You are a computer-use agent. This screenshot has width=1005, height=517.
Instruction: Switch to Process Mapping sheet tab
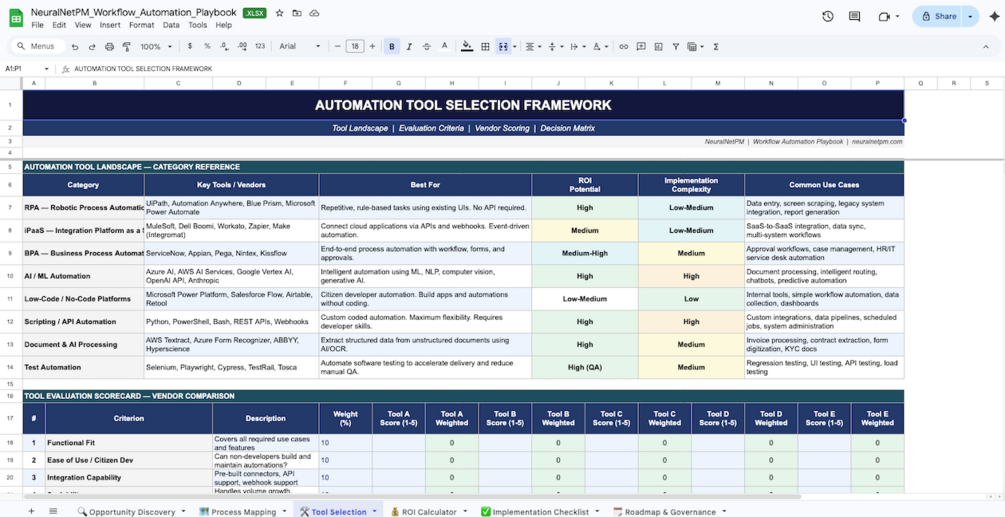(x=246, y=511)
